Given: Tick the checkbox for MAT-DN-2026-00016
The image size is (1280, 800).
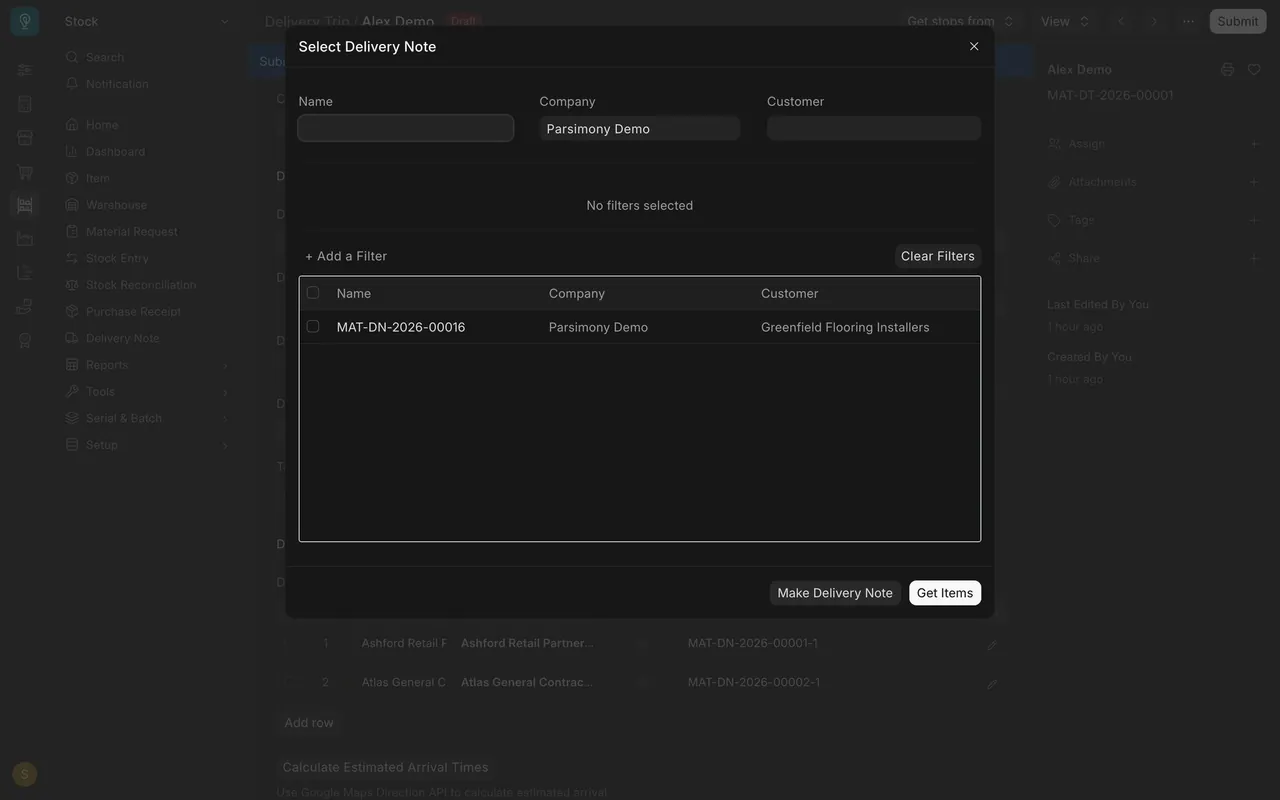Looking at the screenshot, I should point(313,326).
